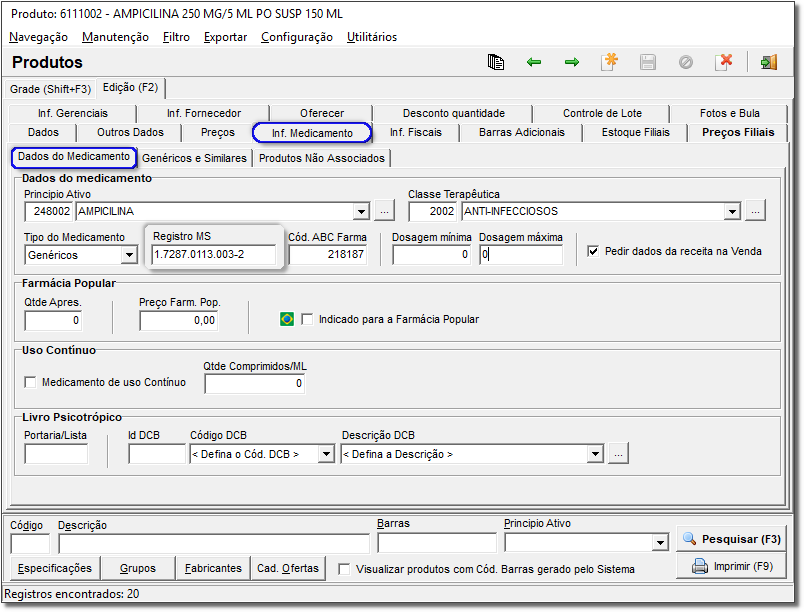
Task: Click the Preço Farm. Pop. field
Action: (178, 321)
